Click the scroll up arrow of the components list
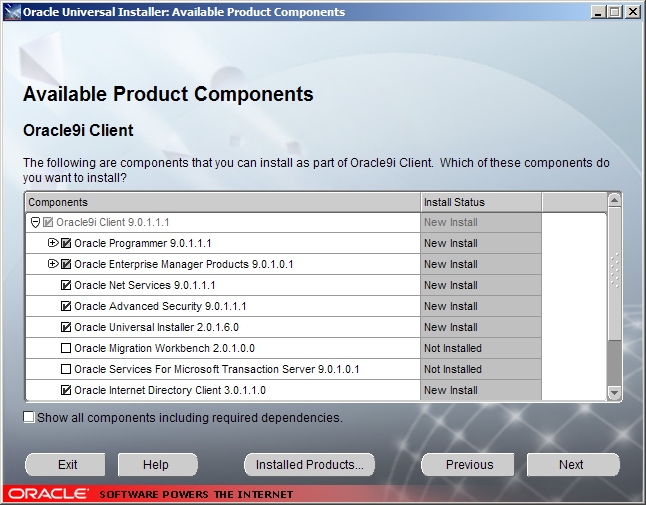The width and height of the screenshot is (646, 505). [x=614, y=200]
